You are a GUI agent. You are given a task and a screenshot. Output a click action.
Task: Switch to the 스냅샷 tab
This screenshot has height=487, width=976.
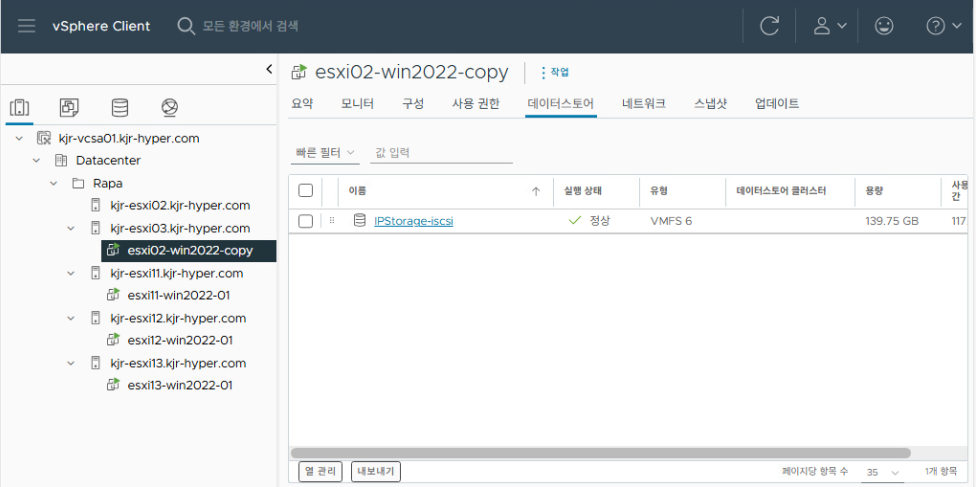(x=710, y=104)
